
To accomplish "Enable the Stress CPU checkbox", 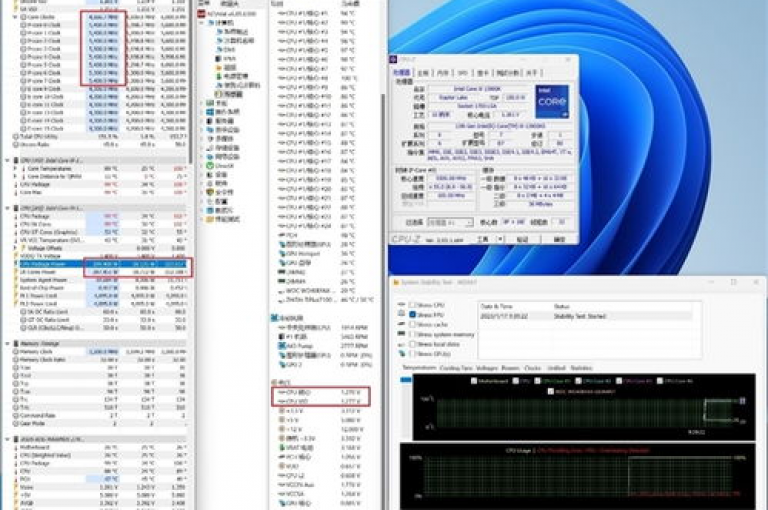I will pyautogui.click(x=412, y=305).
